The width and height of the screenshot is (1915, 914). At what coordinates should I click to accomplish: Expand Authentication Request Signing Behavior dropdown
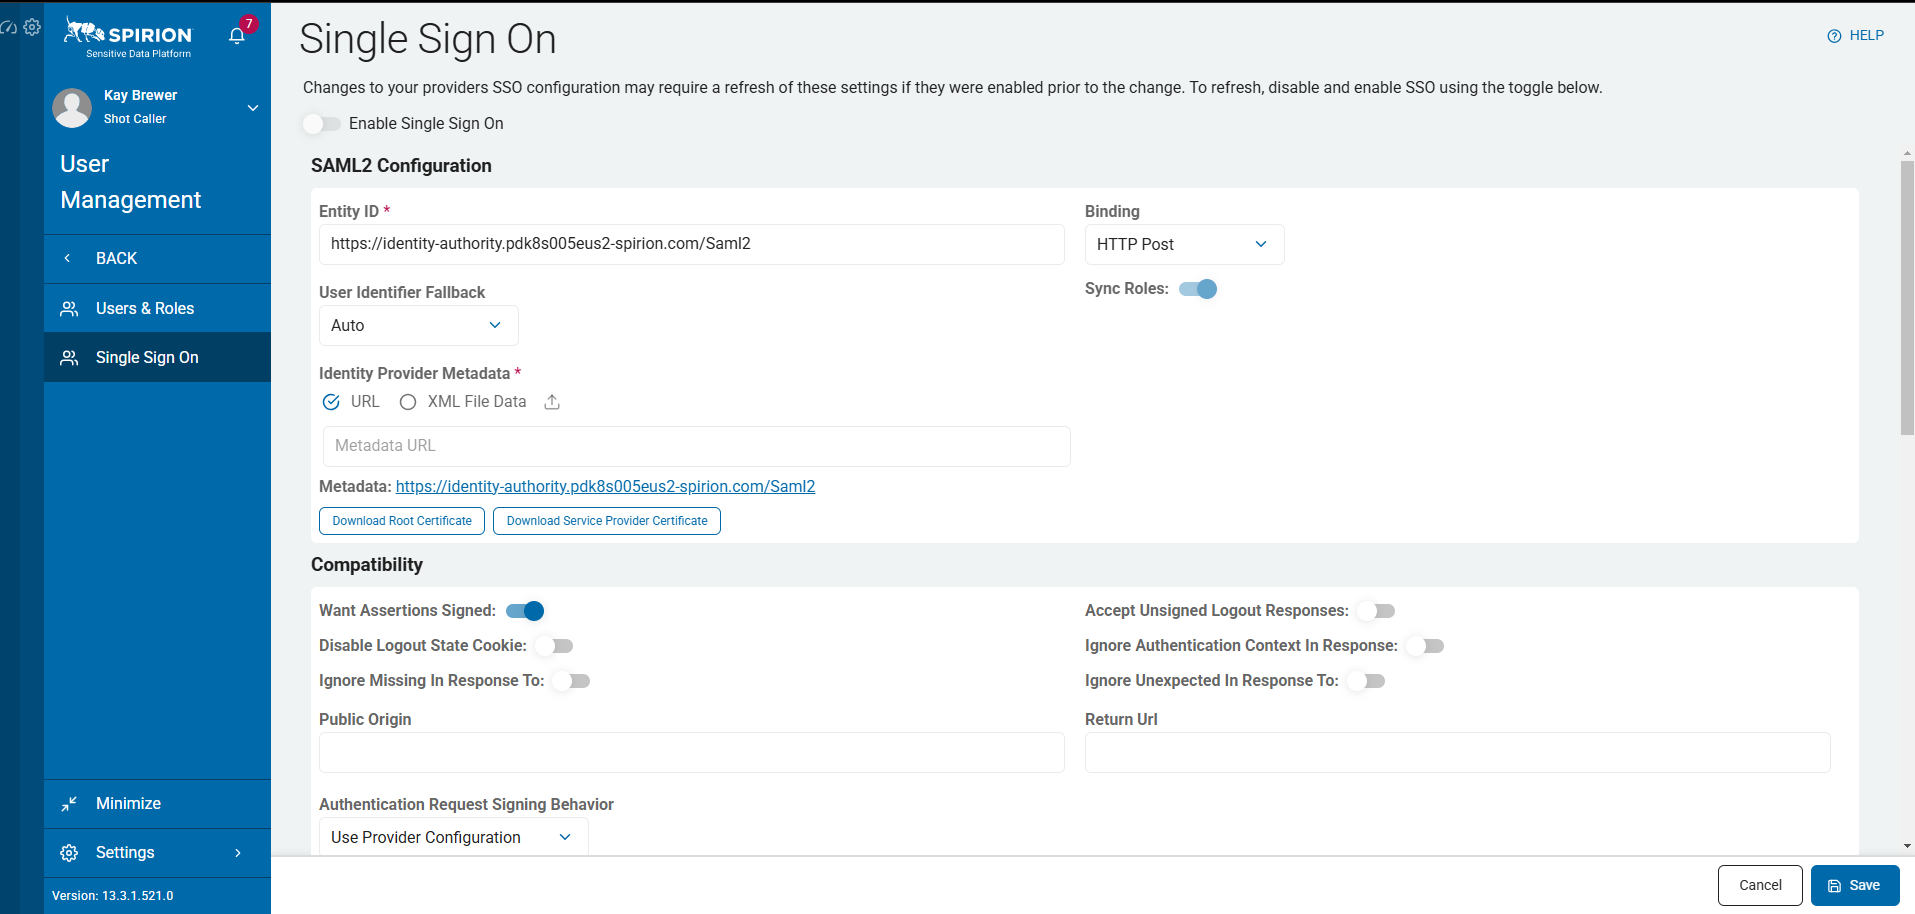pos(453,837)
